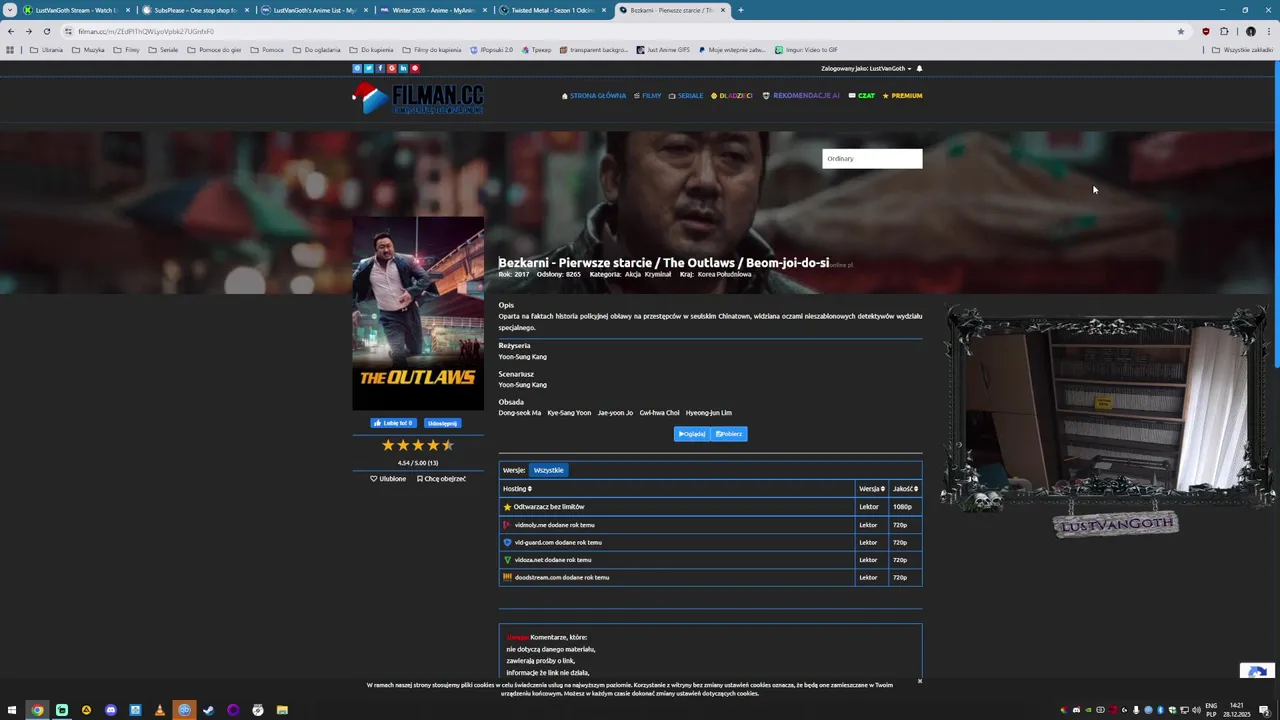Rate the movie with the stars
This screenshot has width=1280, height=720.
[418, 445]
